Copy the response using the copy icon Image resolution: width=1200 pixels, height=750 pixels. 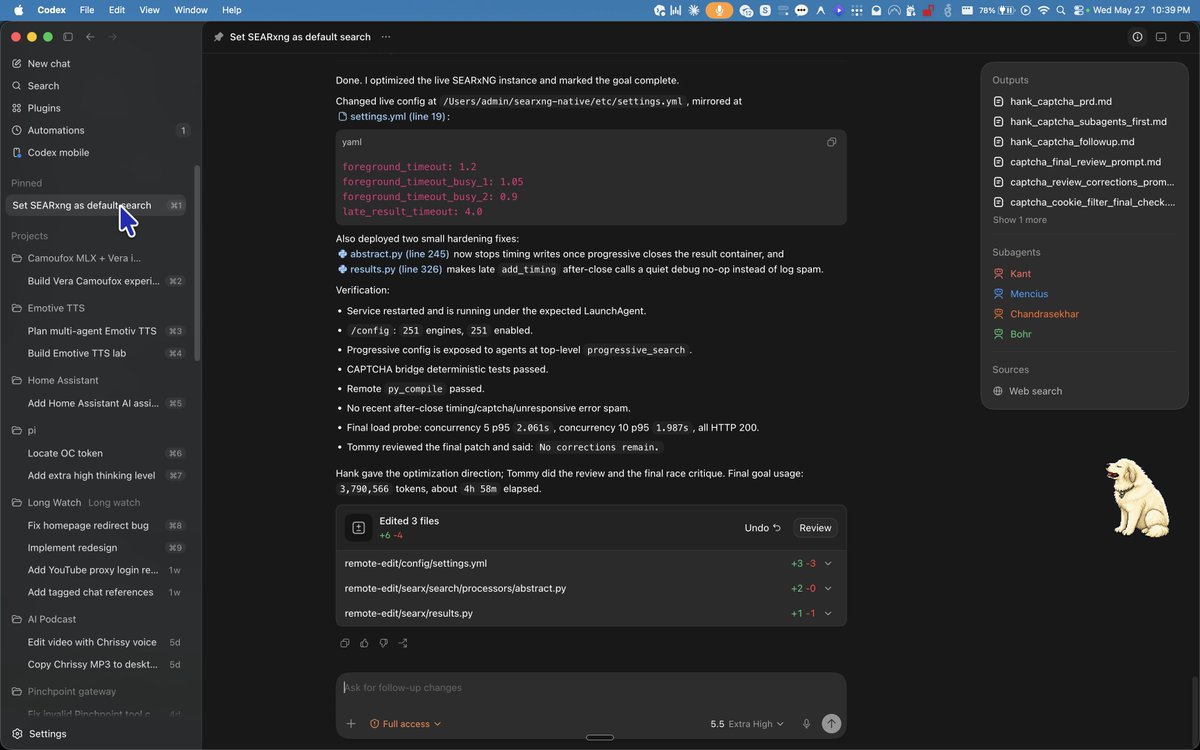[345, 643]
